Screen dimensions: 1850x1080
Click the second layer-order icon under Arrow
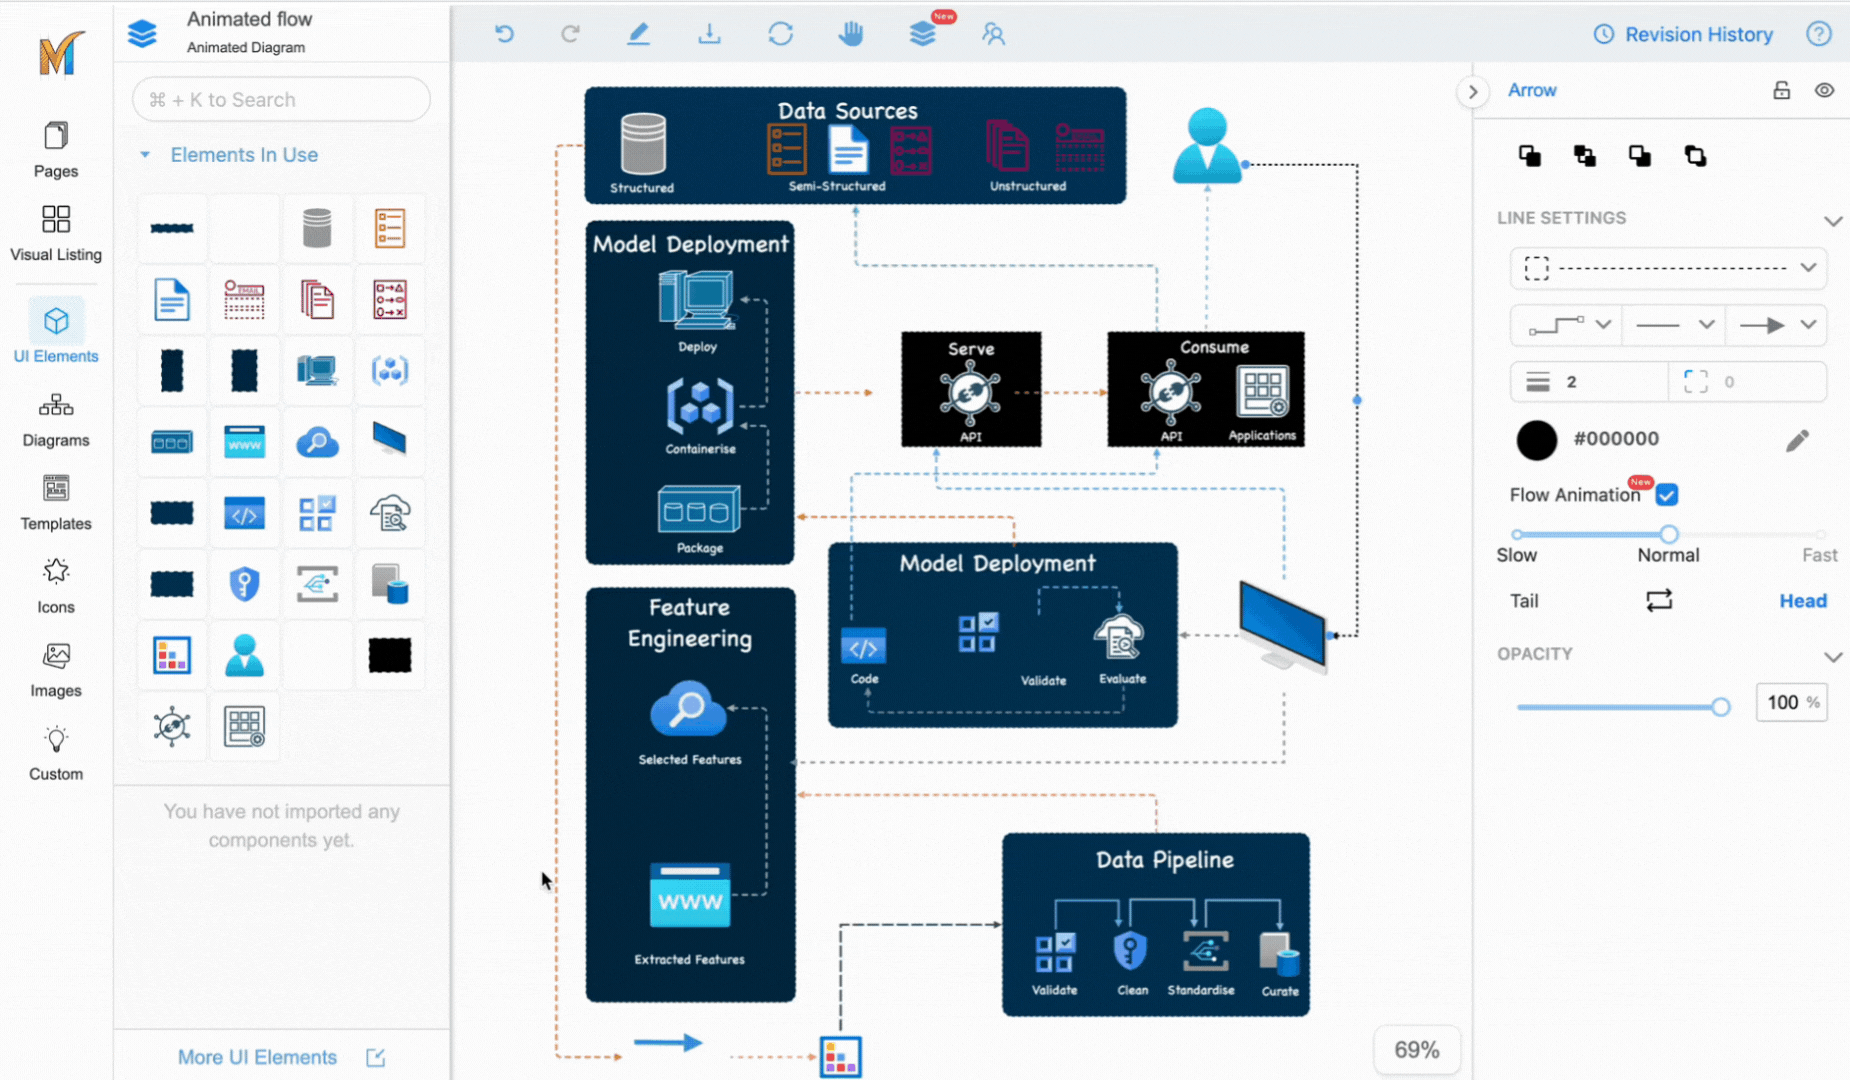click(x=1584, y=155)
